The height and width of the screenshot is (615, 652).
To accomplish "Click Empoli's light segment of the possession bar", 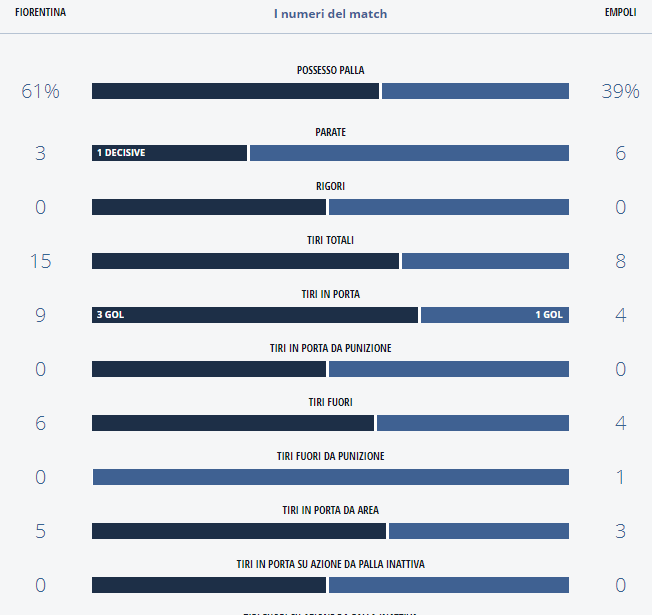I will pos(475,91).
